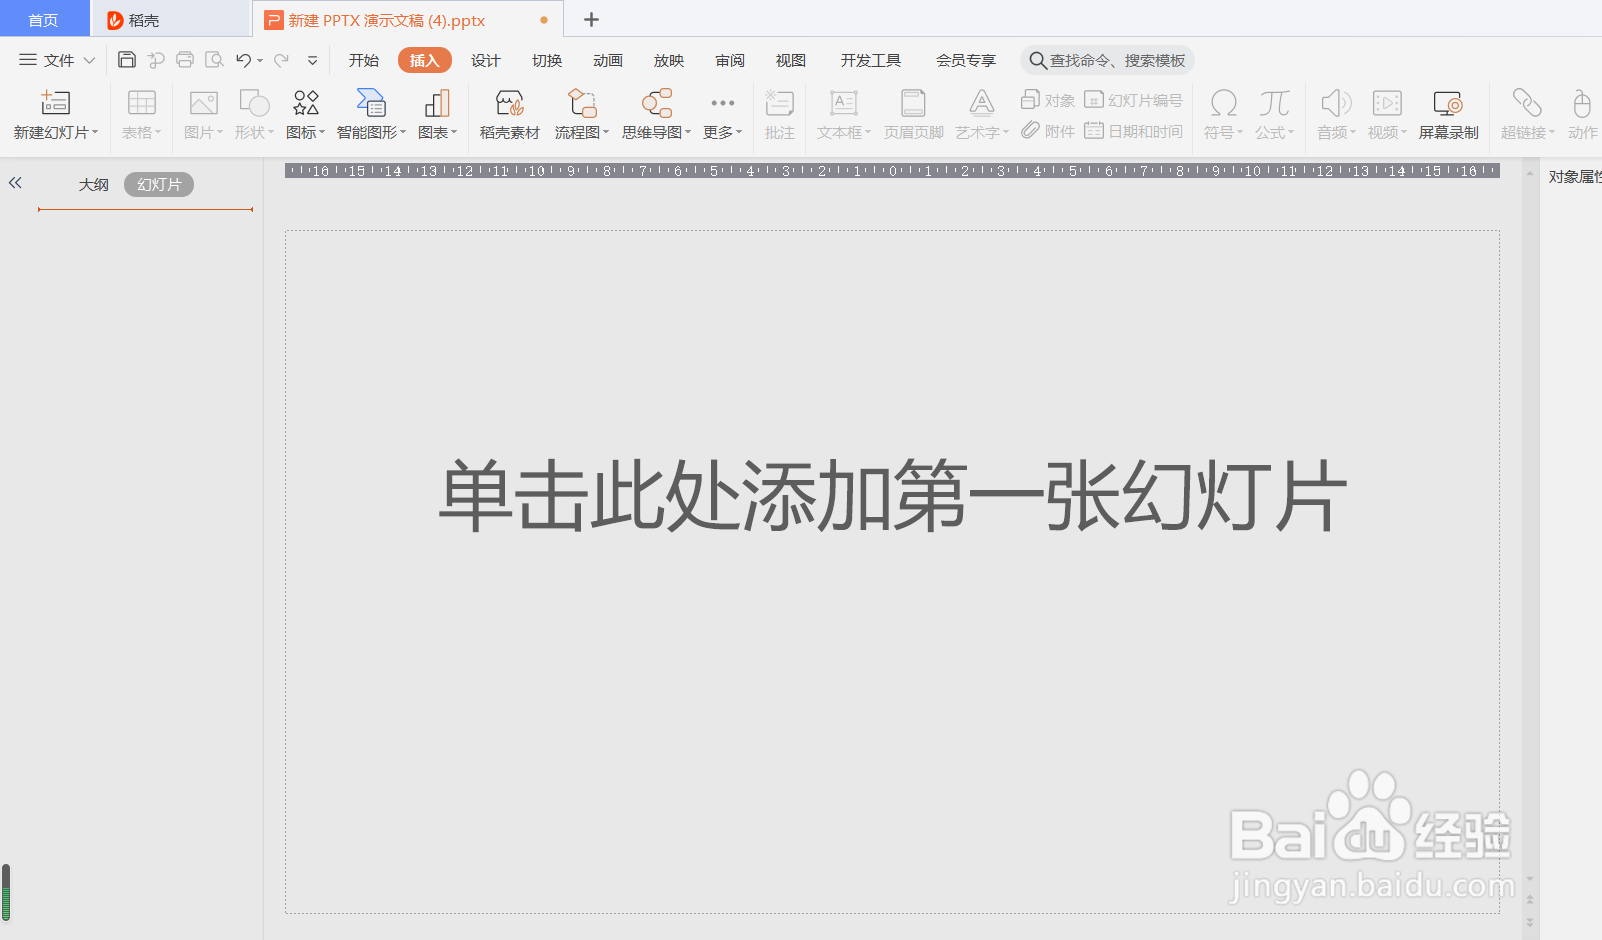Click the Save icon in quick toolbar
1602x940 pixels.
tap(127, 60)
